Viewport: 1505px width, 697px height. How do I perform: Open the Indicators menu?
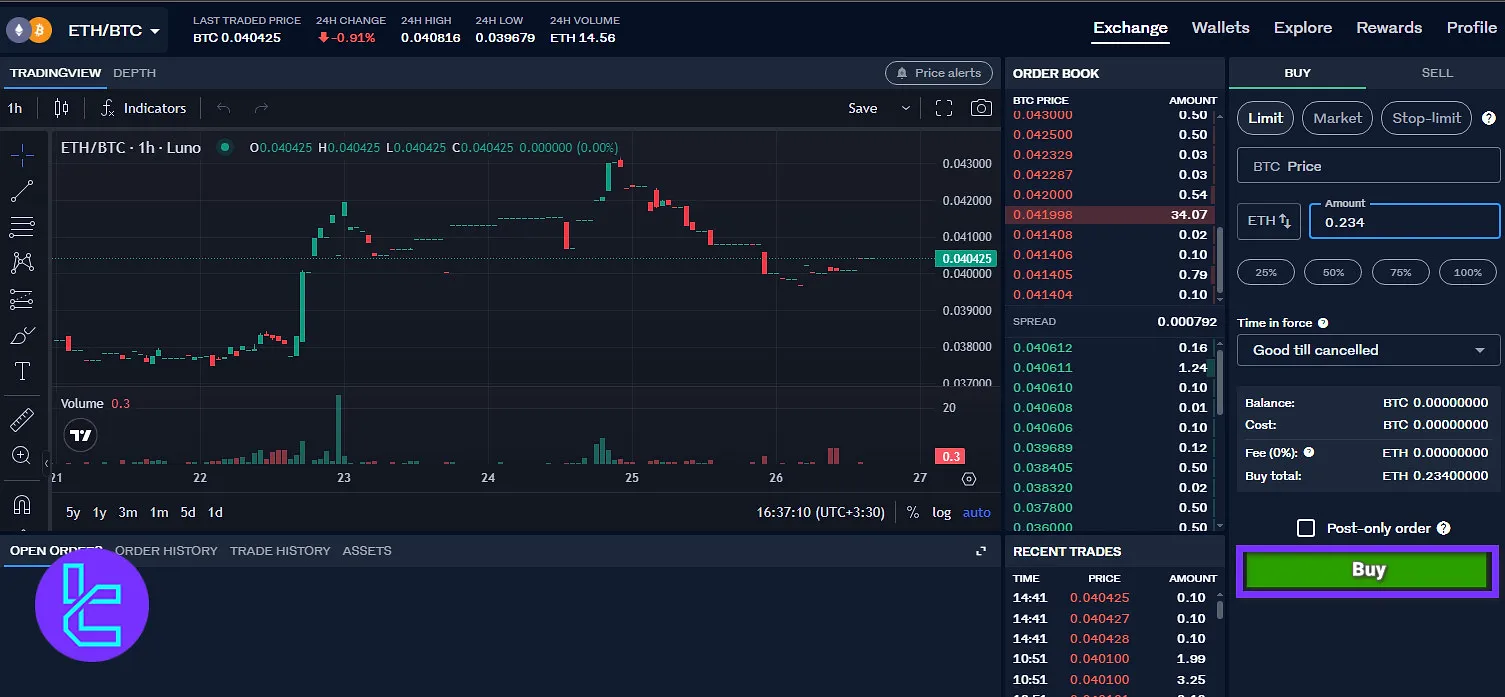point(143,108)
